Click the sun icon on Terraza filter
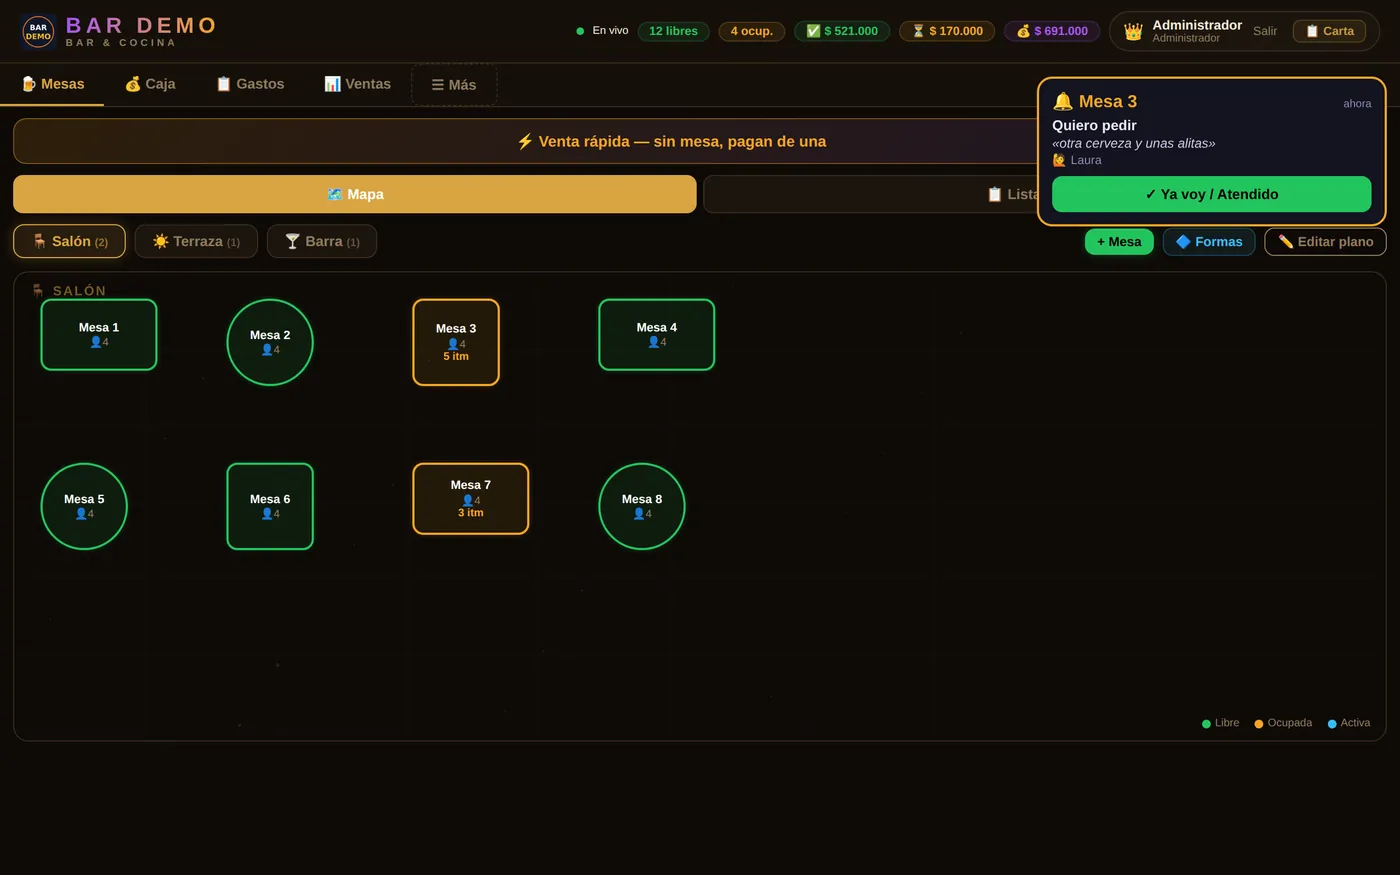The width and height of the screenshot is (1400, 875). coord(161,241)
